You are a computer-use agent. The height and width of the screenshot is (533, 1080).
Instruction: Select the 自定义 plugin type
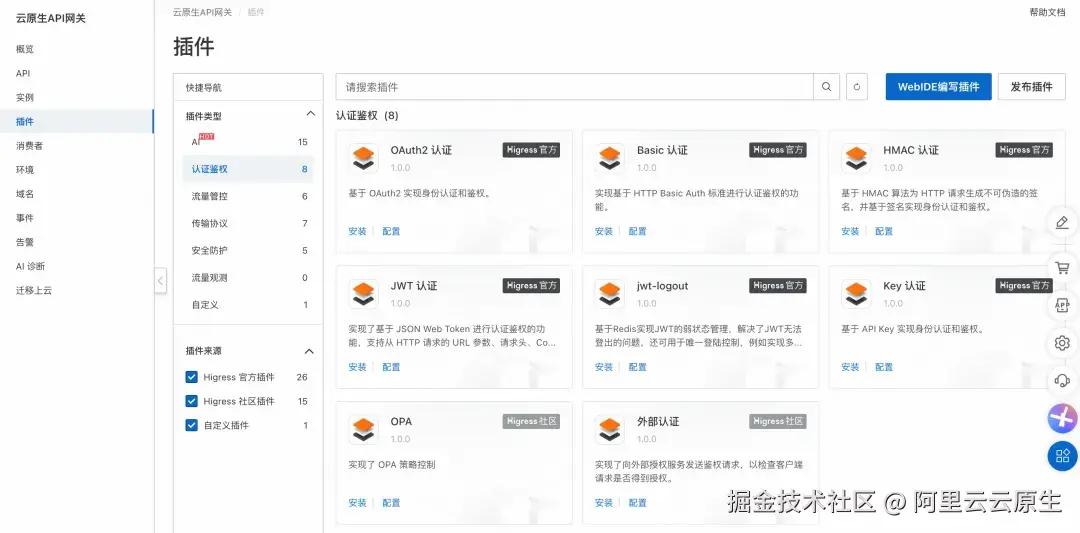pos(248,304)
